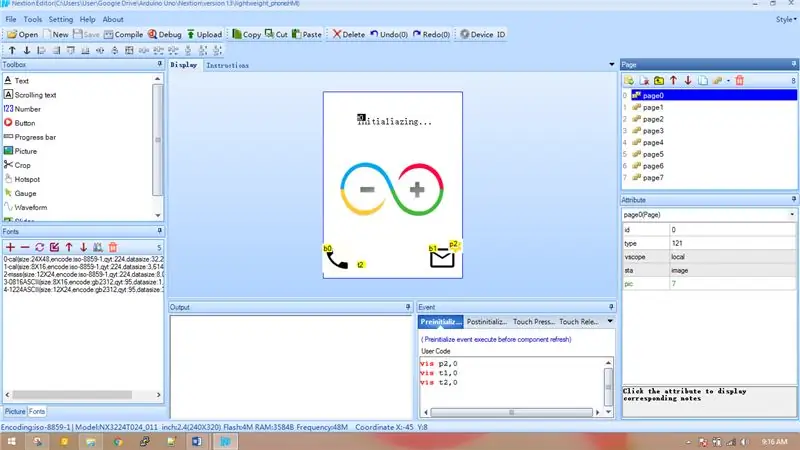The width and height of the screenshot is (800, 450).
Task: Copy the page using the duplicate-page icon
Action: click(703, 81)
